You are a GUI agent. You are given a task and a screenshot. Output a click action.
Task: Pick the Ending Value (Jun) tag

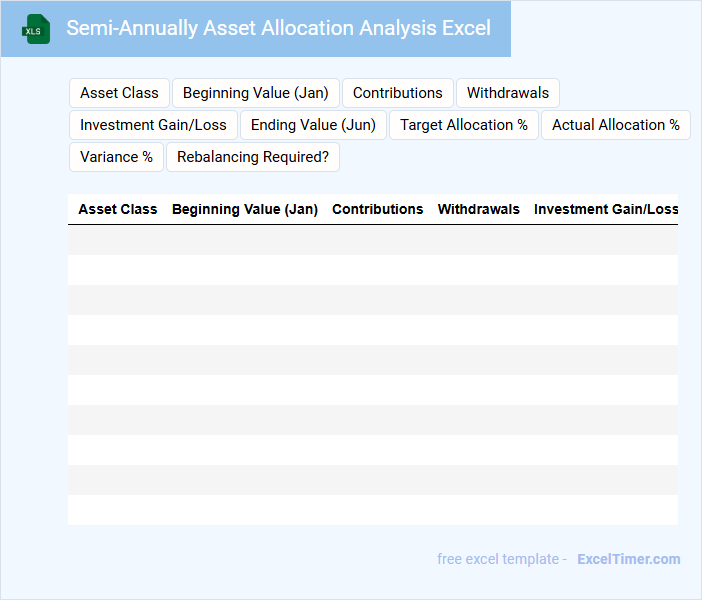pyautogui.click(x=313, y=125)
